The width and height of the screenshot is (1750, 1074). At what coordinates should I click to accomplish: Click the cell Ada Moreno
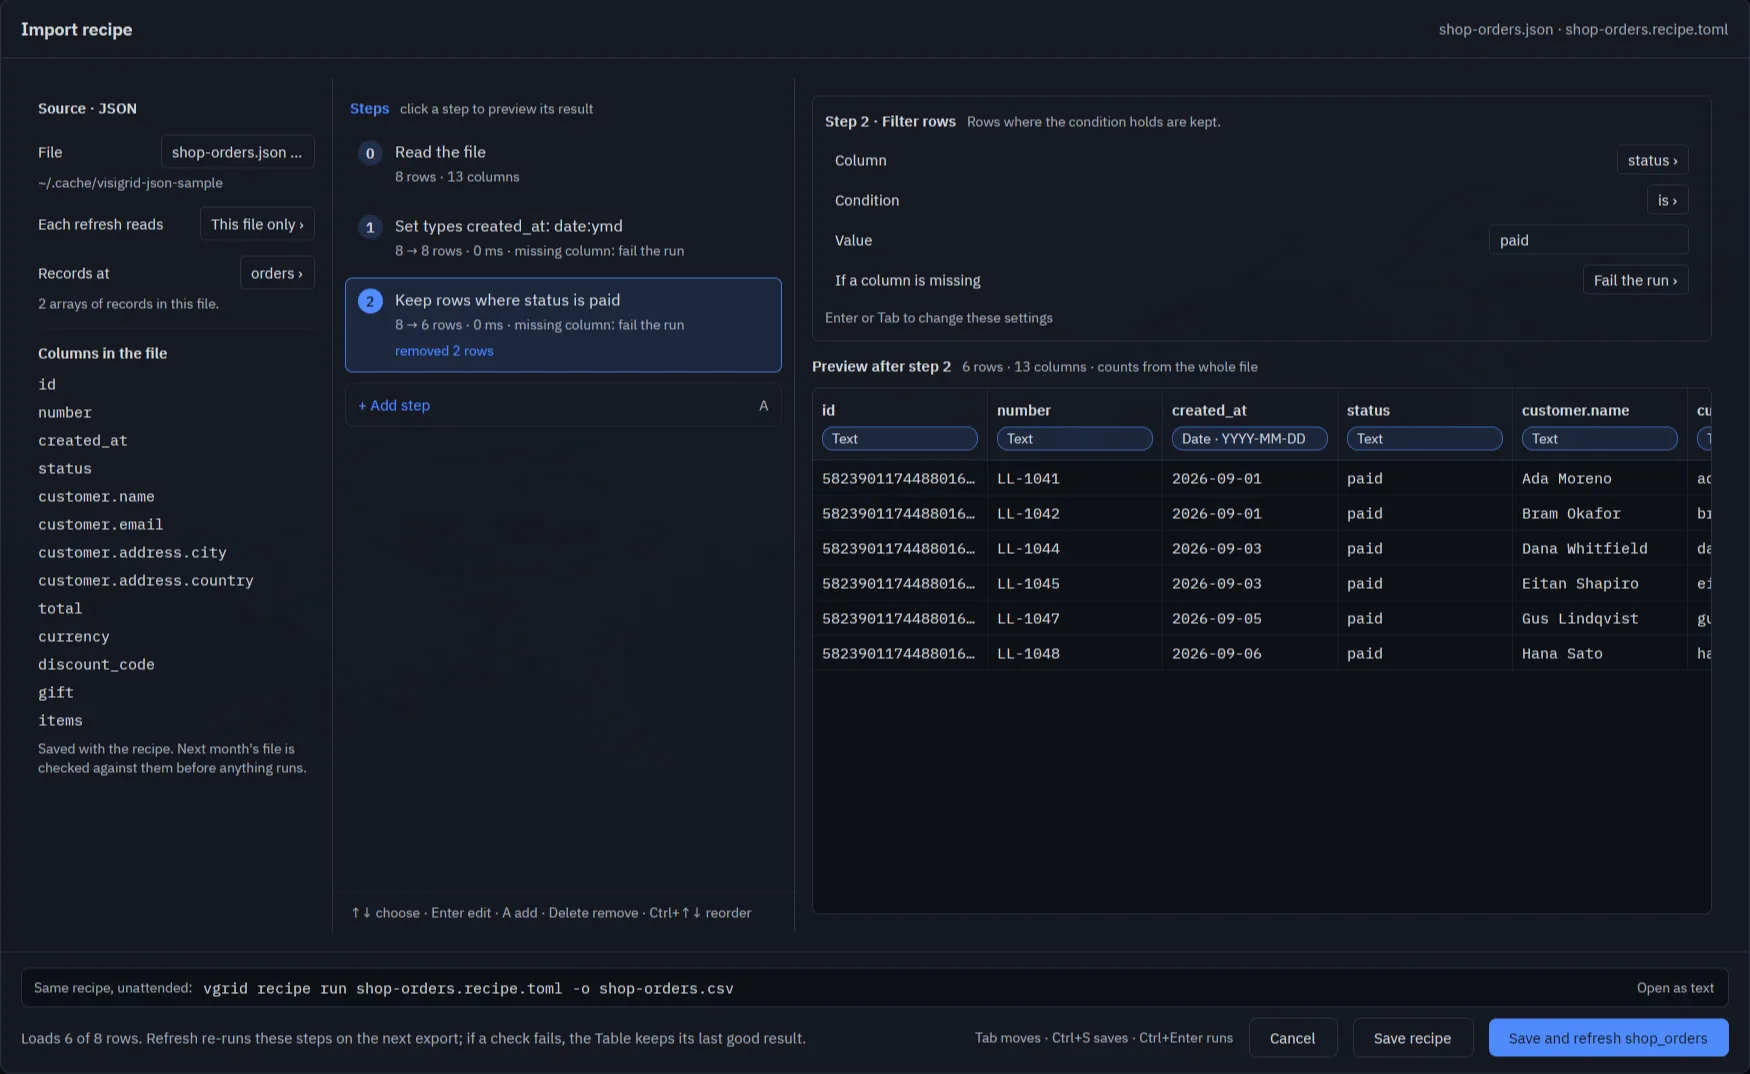[1599, 478]
